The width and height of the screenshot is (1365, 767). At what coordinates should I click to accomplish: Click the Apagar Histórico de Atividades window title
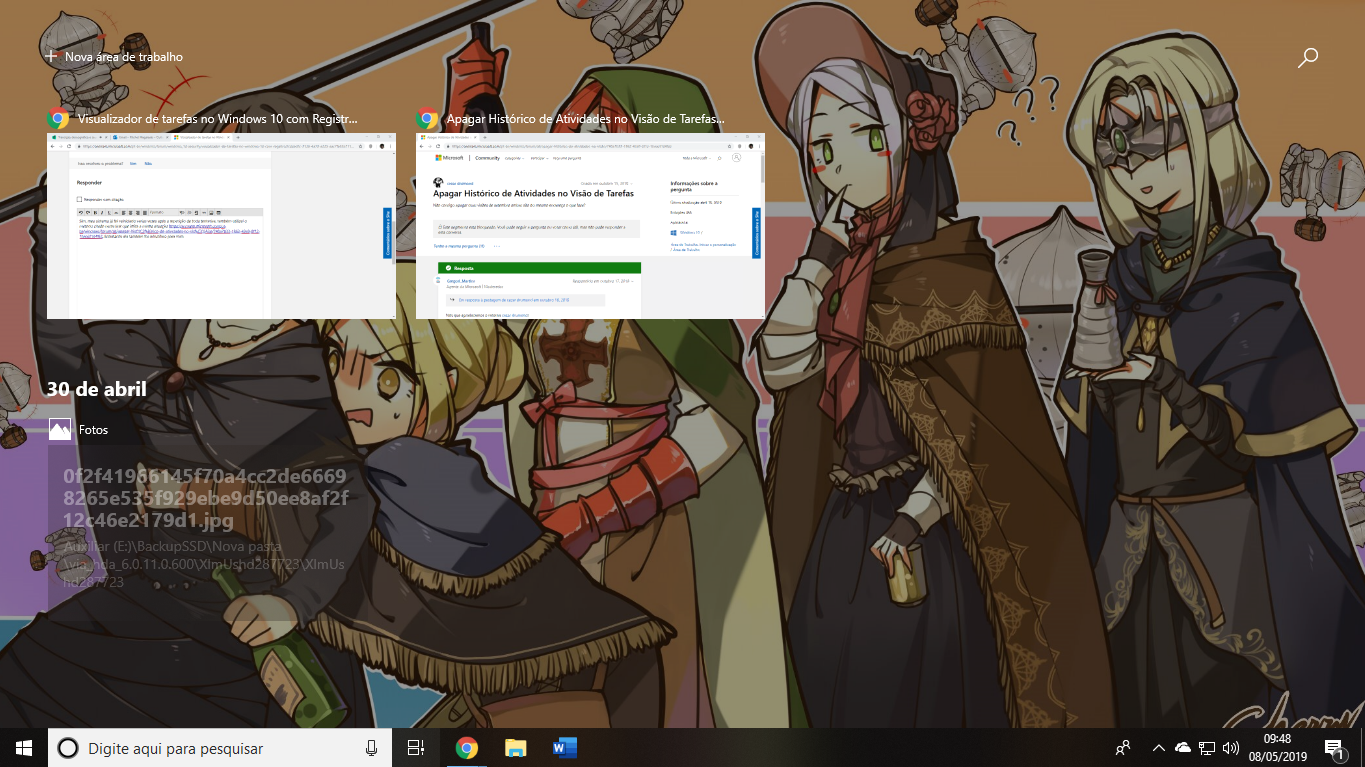click(586, 118)
